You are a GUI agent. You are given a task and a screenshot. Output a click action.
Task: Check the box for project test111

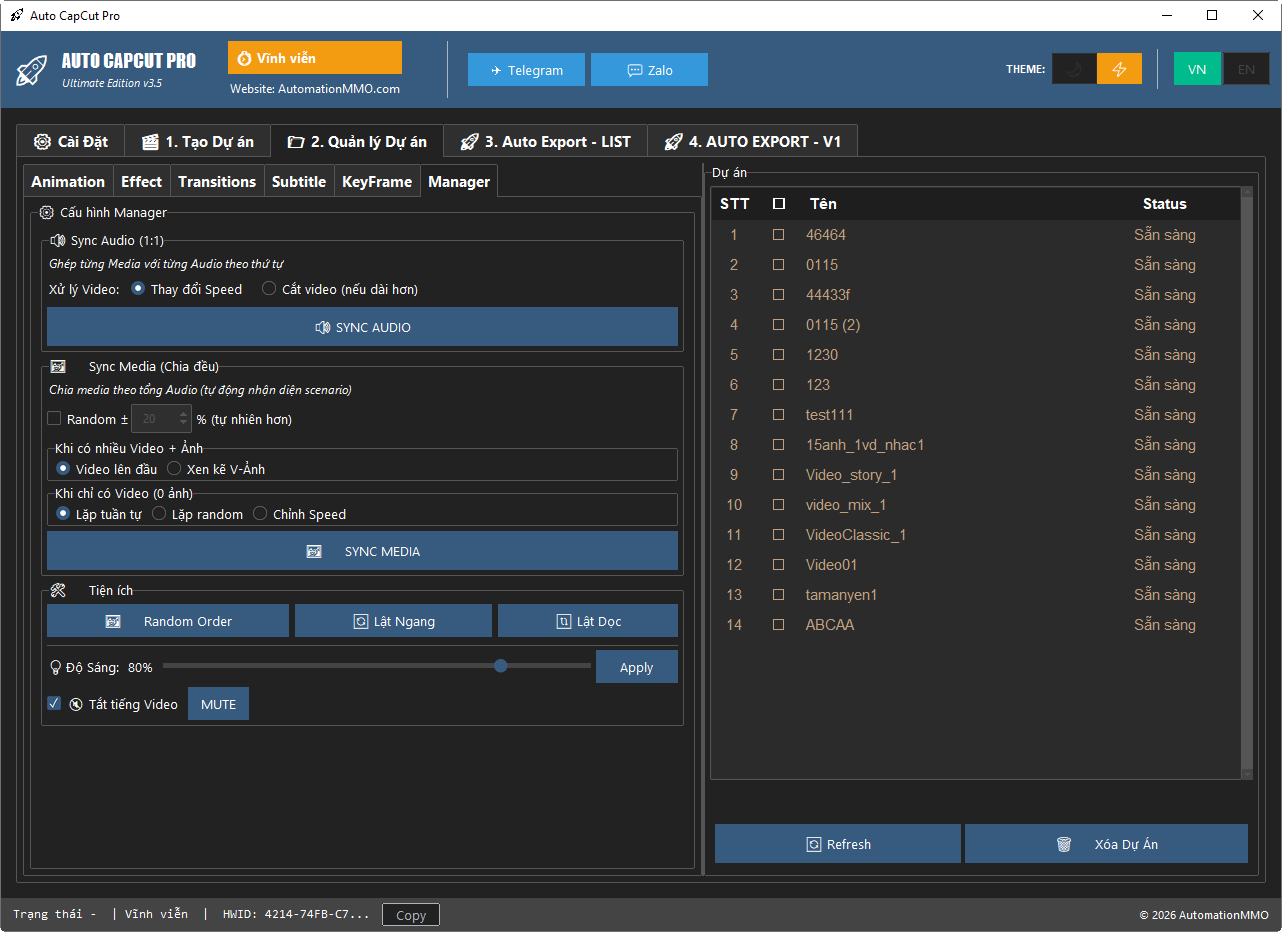778,415
